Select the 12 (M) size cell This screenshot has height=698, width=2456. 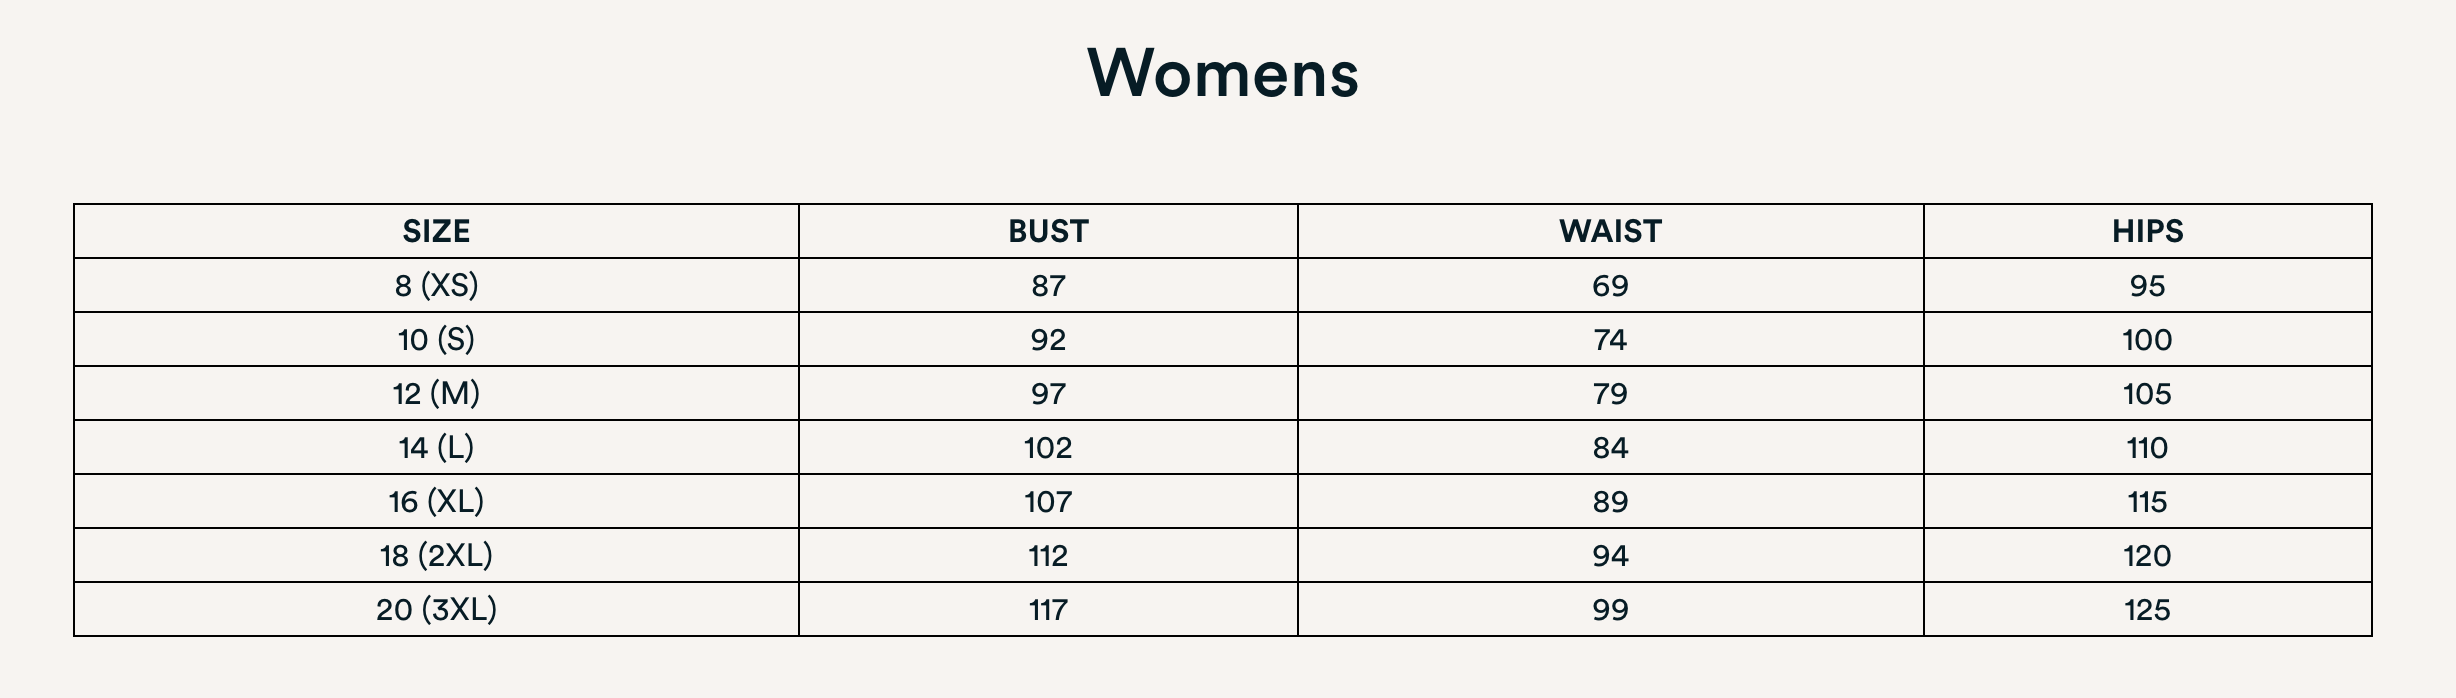coord(436,394)
